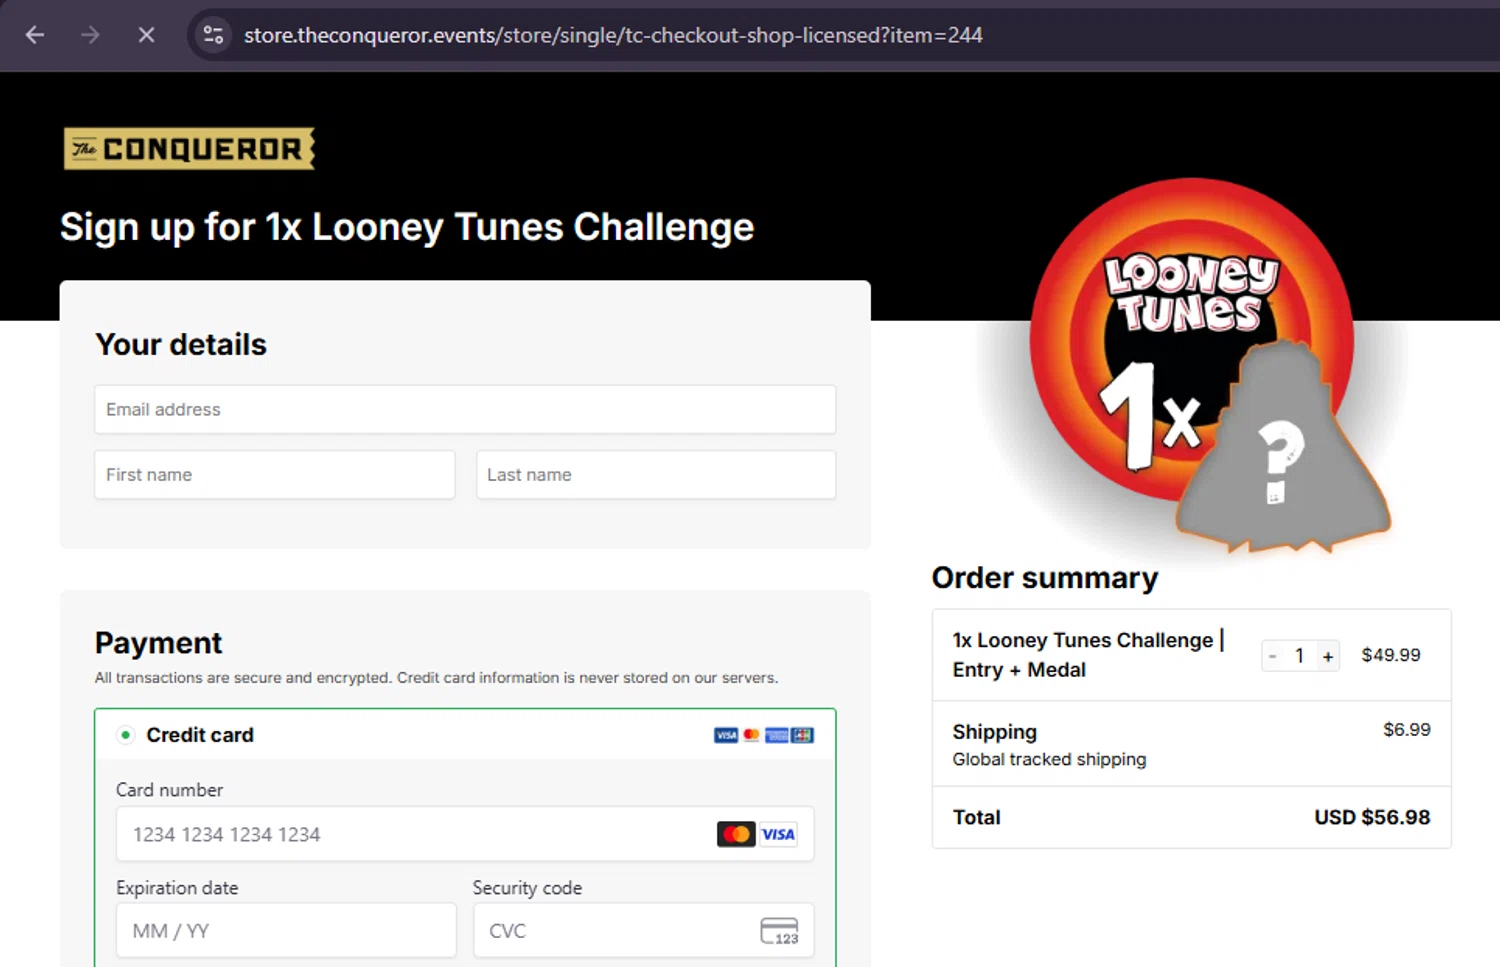The width and height of the screenshot is (1500, 967).
Task: Focus the Last name field
Action: 656,474
